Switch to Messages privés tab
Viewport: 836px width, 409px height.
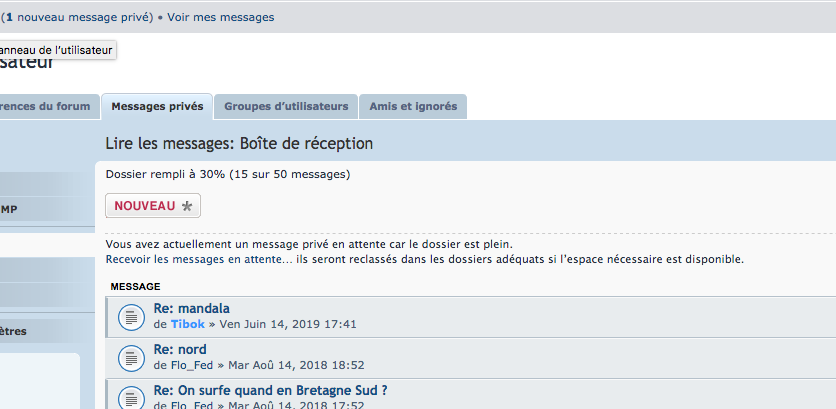pyautogui.click(x=157, y=107)
